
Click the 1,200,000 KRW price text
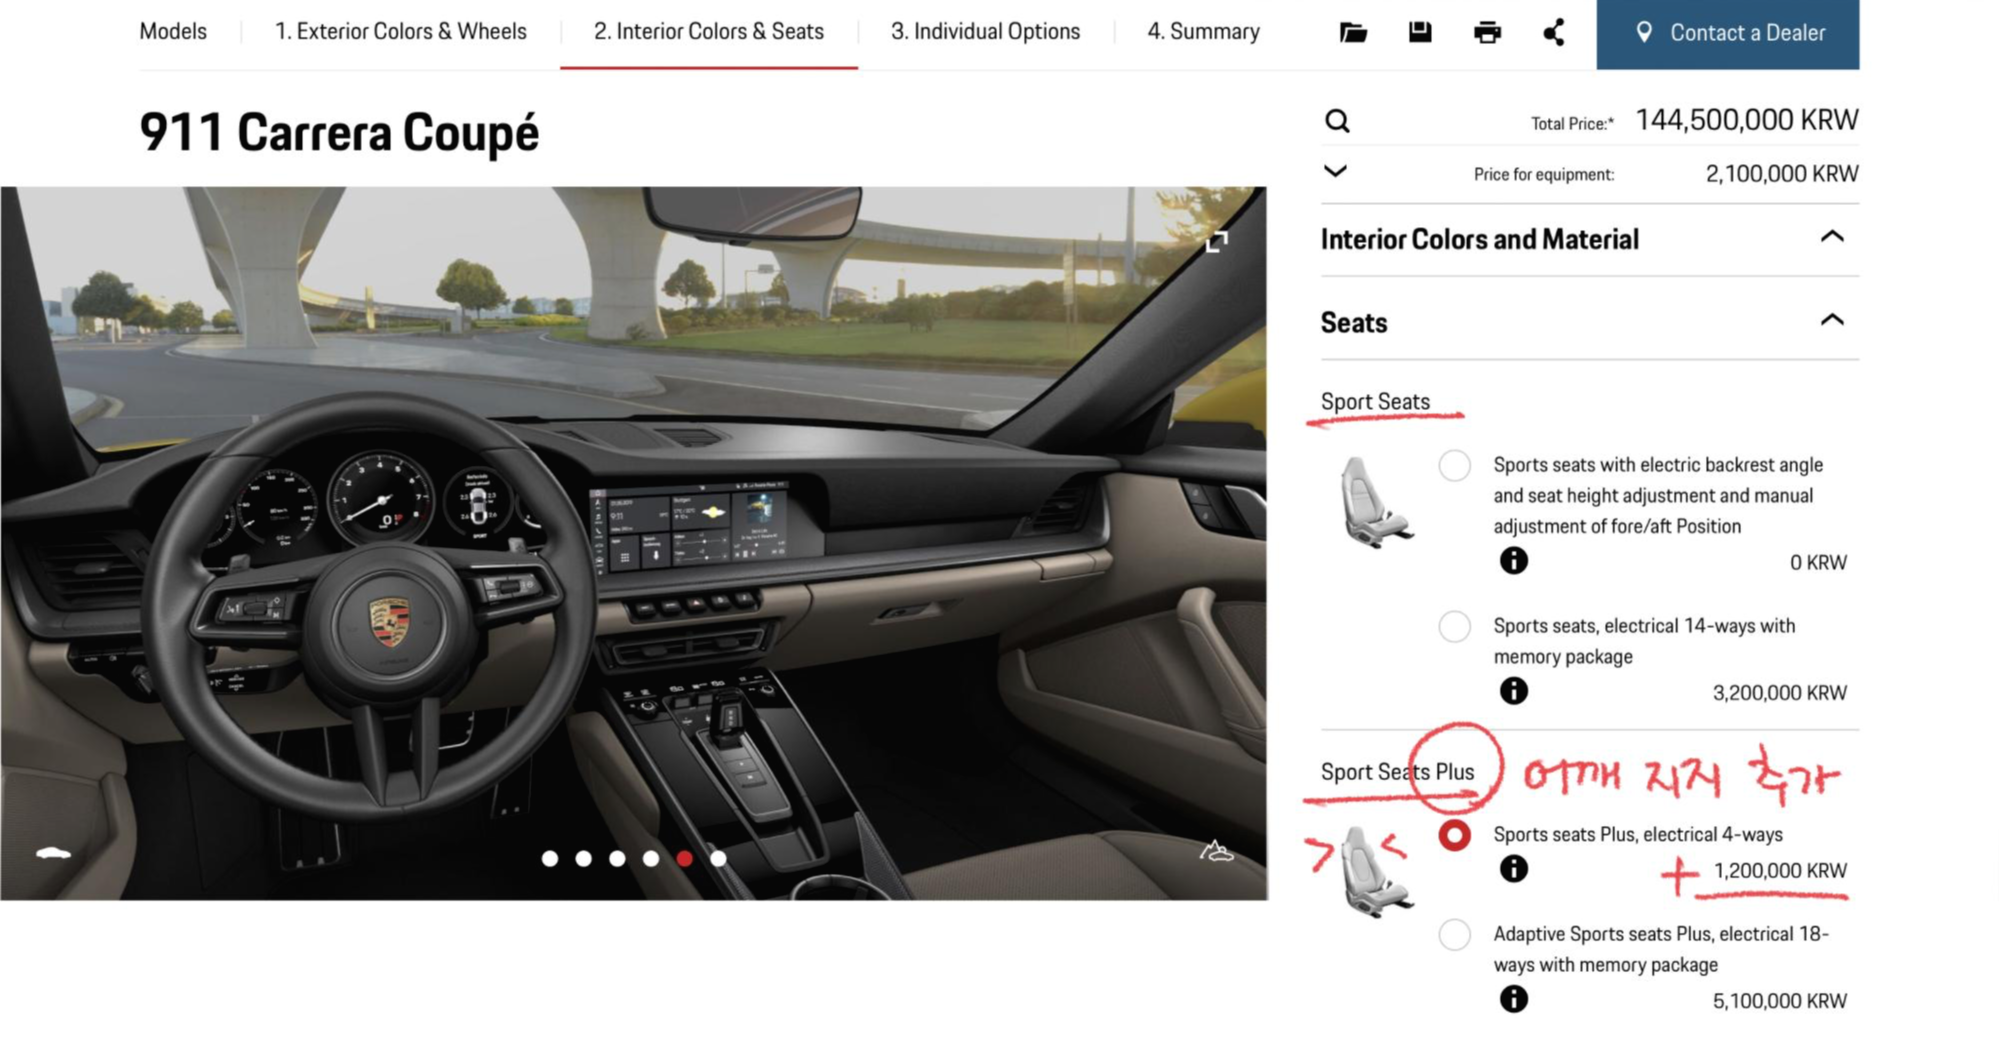pyautogui.click(x=1780, y=870)
